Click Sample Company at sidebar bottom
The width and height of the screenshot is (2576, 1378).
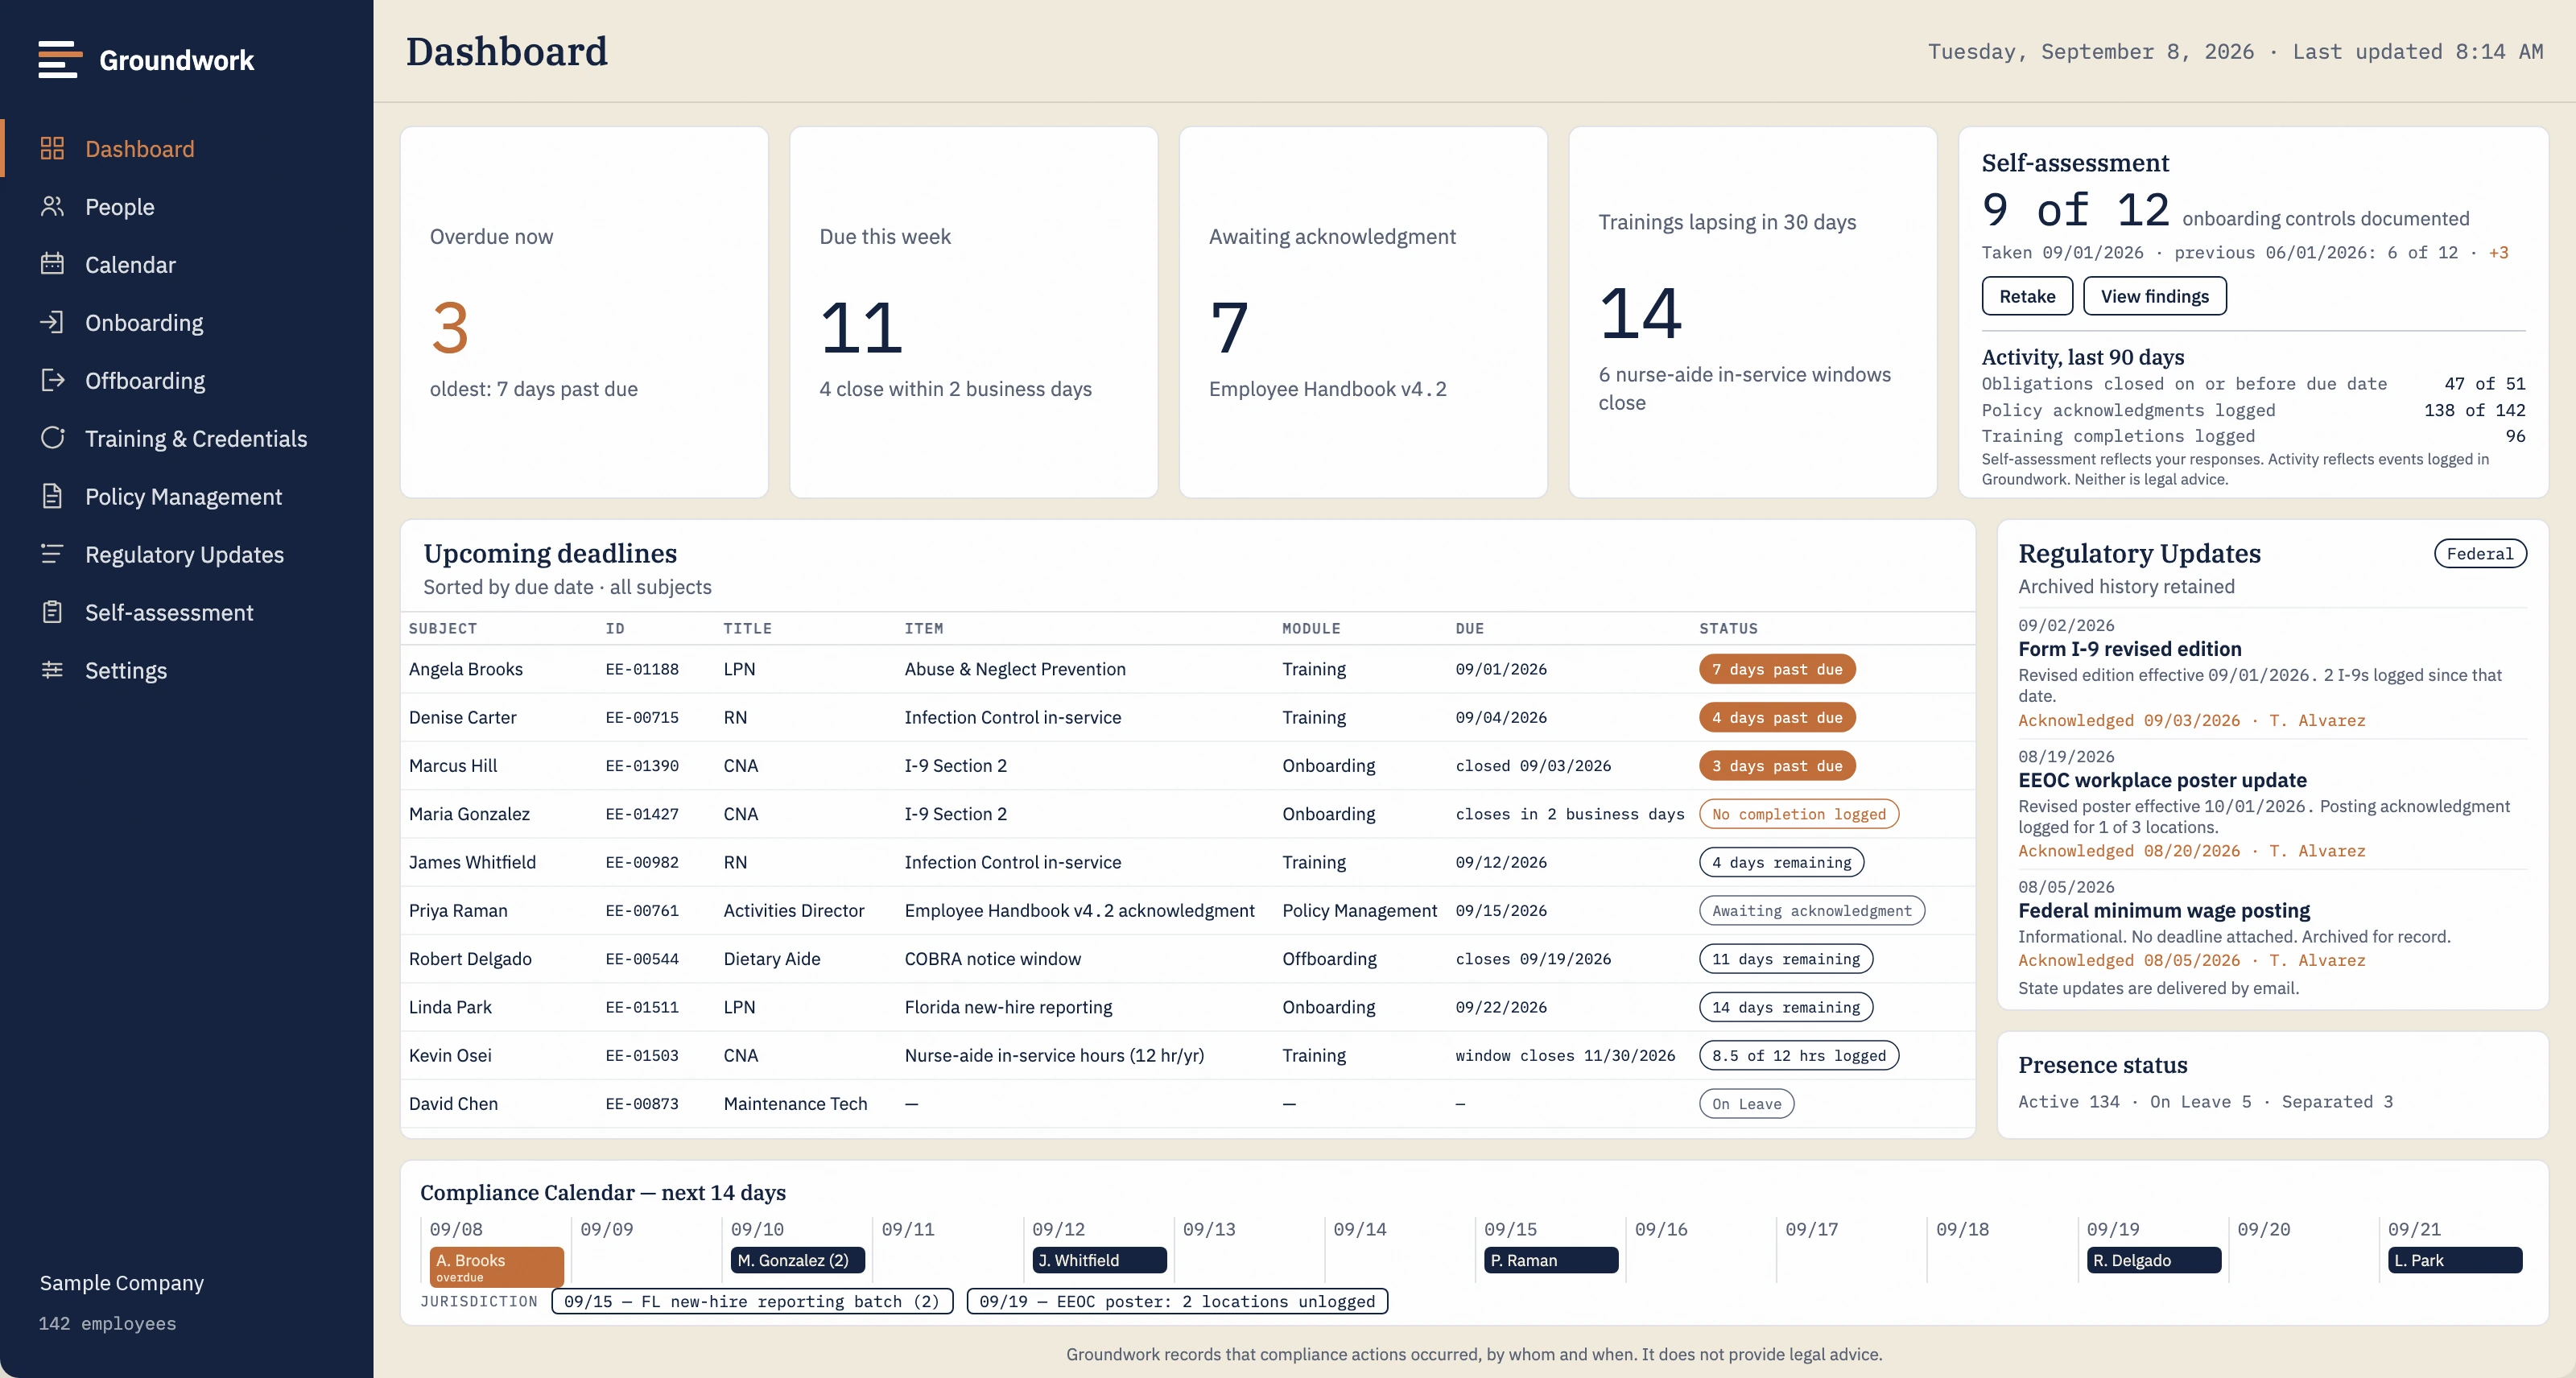point(121,1283)
